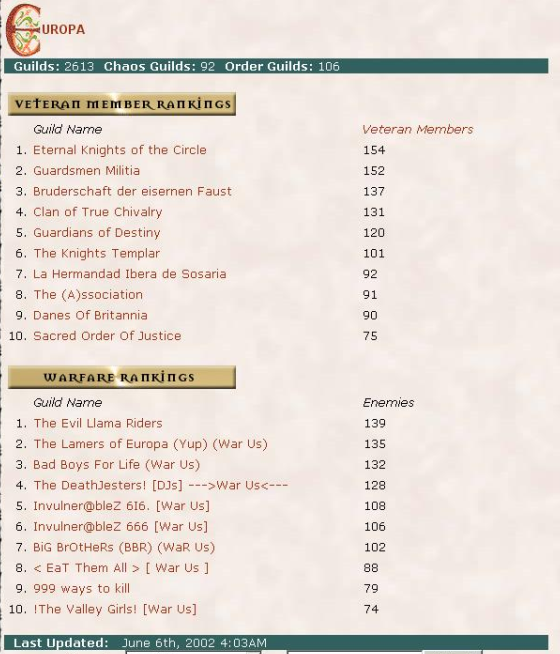
Task: Visit the Clan of True Chivalry page
Action: 98,212
